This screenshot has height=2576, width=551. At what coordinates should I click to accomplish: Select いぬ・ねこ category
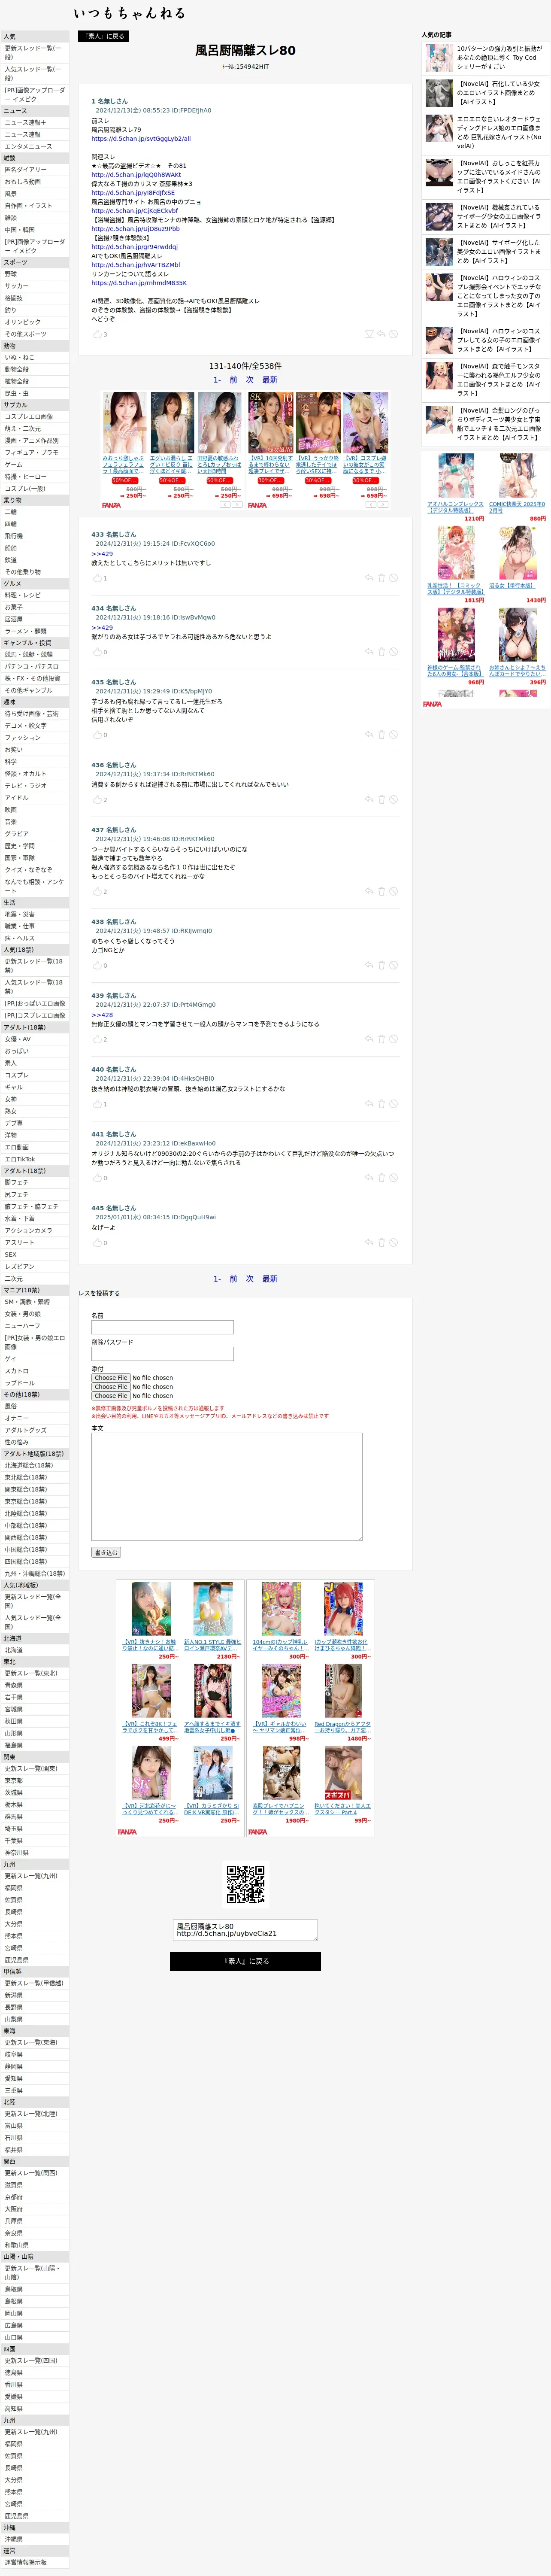(35, 358)
